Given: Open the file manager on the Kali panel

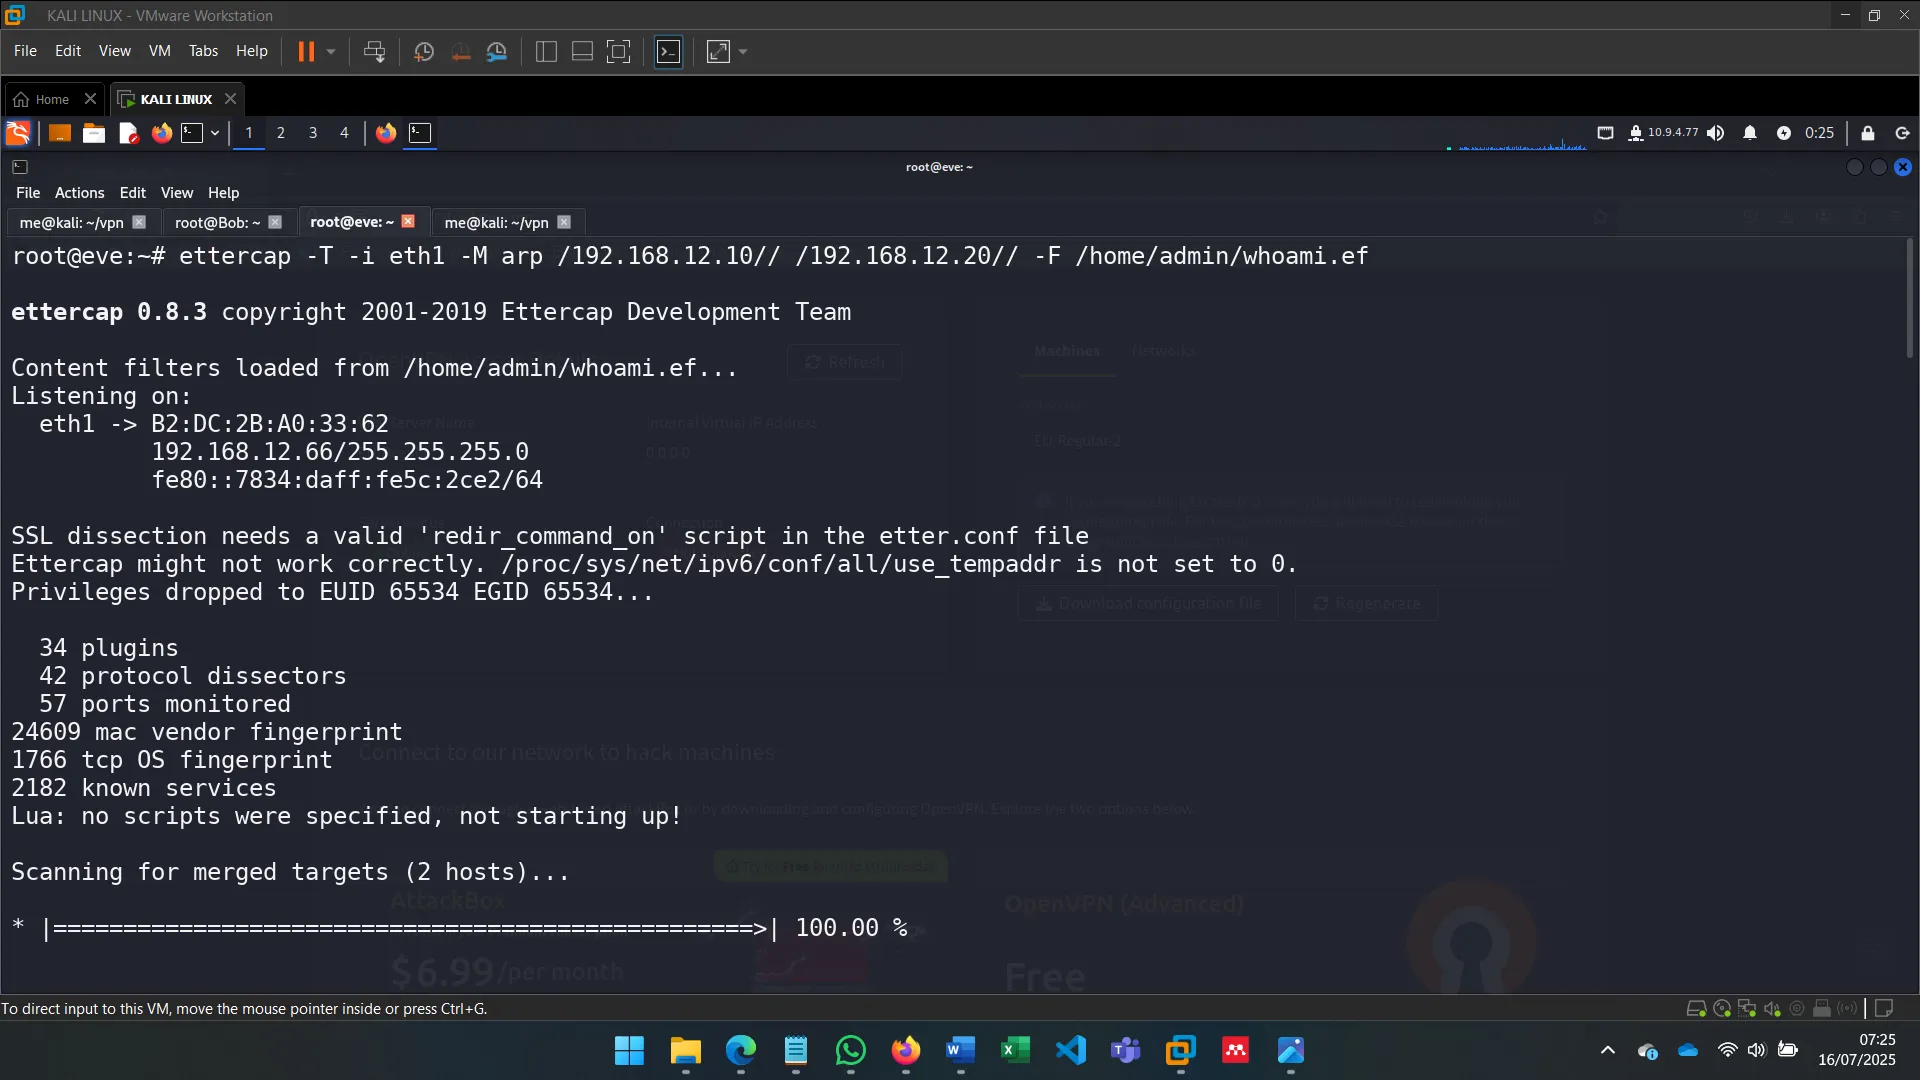Looking at the screenshot, I should coord(93,132).
